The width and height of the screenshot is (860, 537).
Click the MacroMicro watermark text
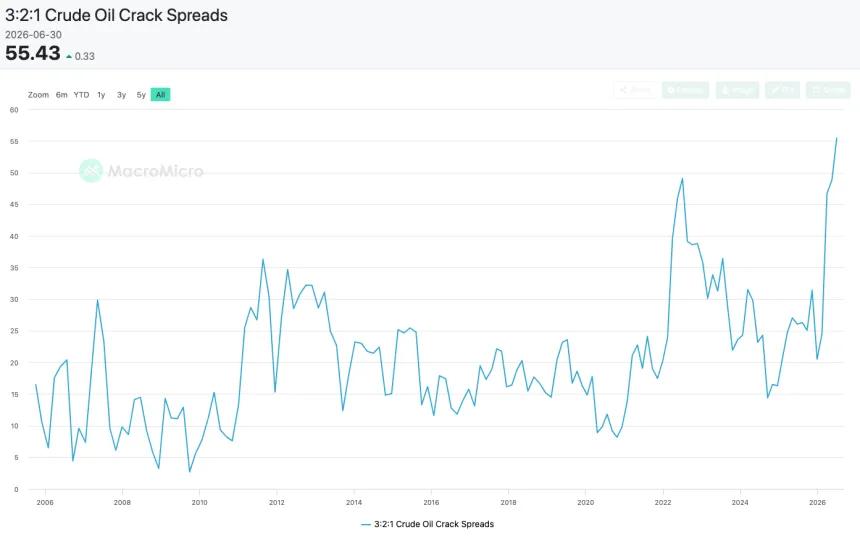point(155,171)
